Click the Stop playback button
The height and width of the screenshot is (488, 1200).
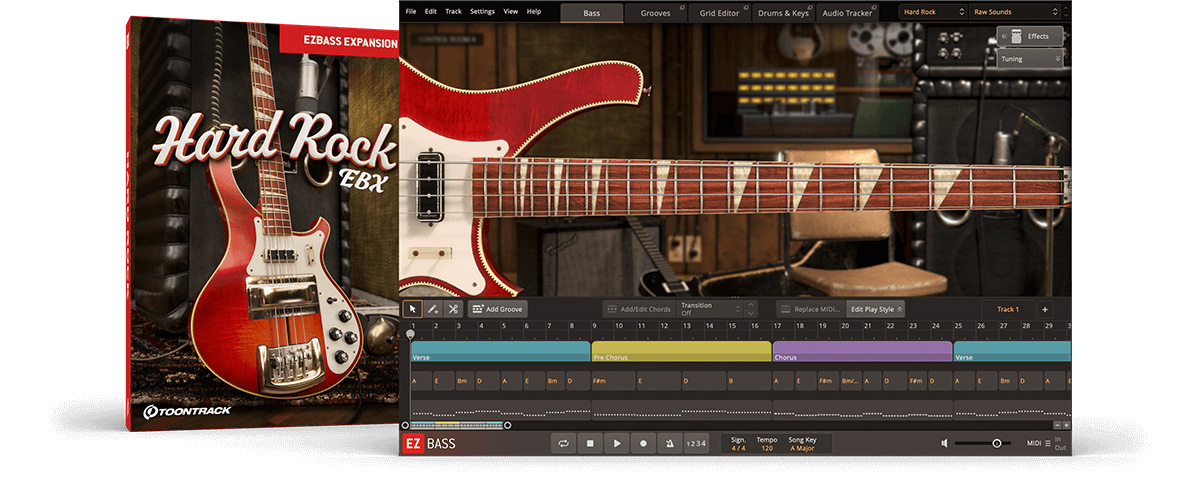[x=591, y=443]
